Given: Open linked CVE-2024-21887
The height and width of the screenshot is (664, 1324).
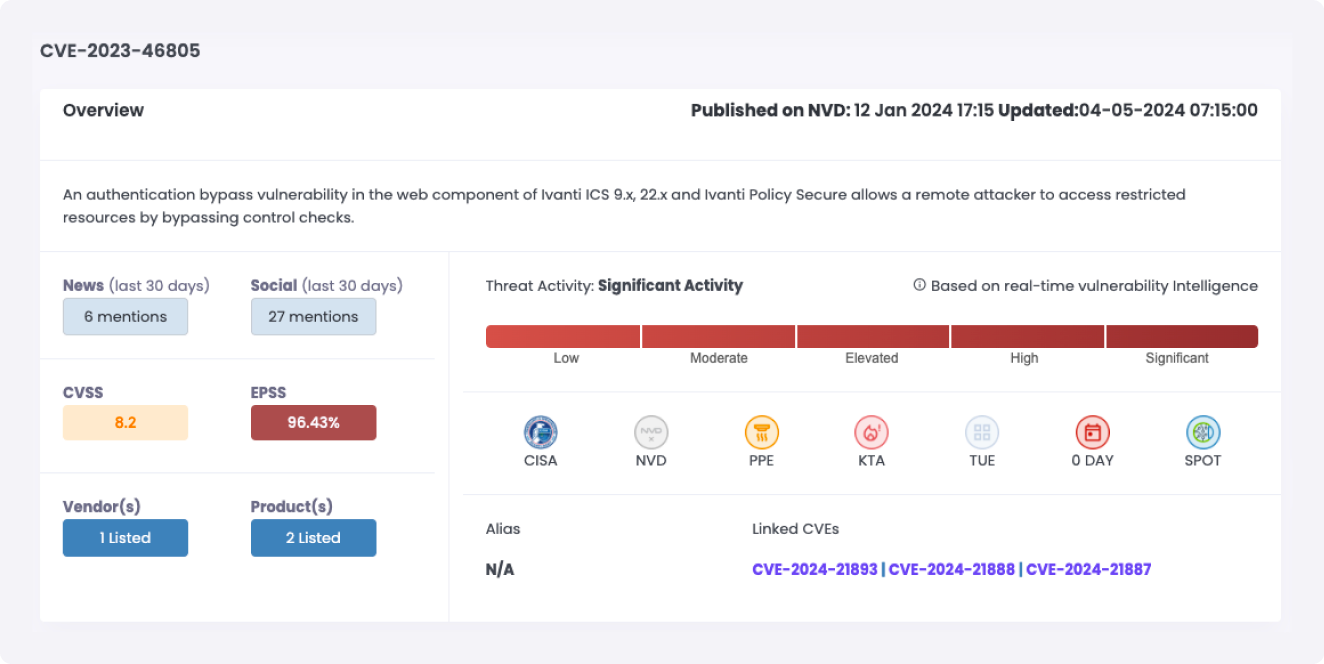Looking at the screenshot, I should 1087,569.
